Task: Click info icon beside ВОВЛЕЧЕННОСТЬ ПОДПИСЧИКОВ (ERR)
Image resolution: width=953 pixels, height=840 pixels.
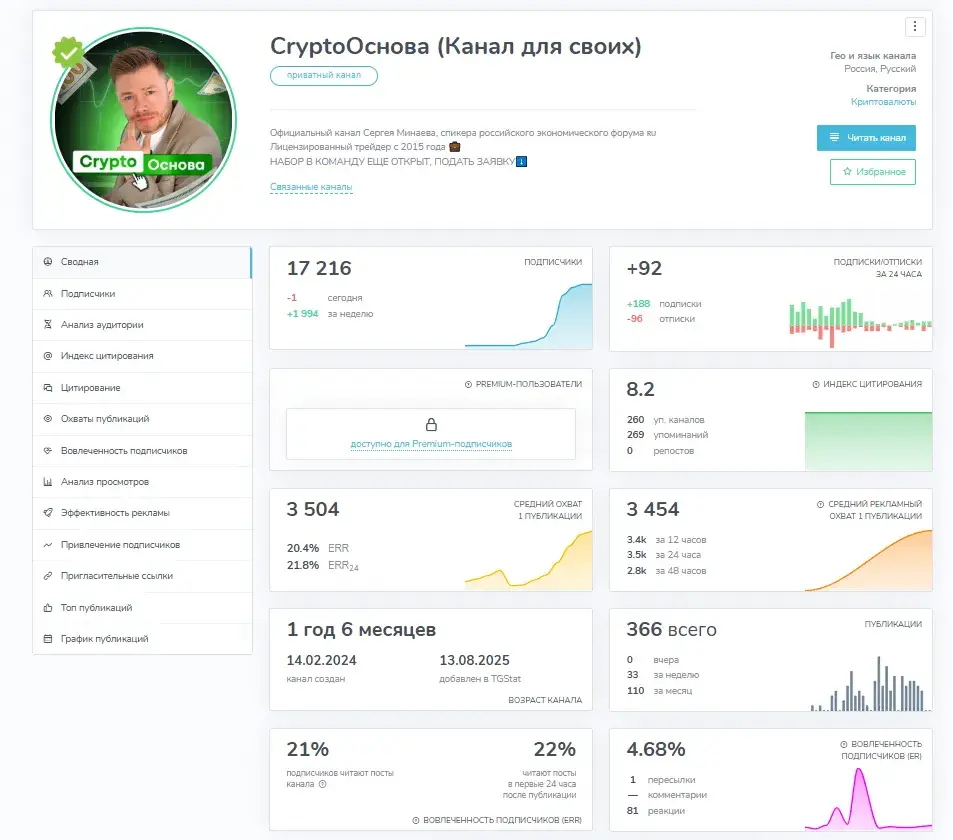Action: click(416, 821)
